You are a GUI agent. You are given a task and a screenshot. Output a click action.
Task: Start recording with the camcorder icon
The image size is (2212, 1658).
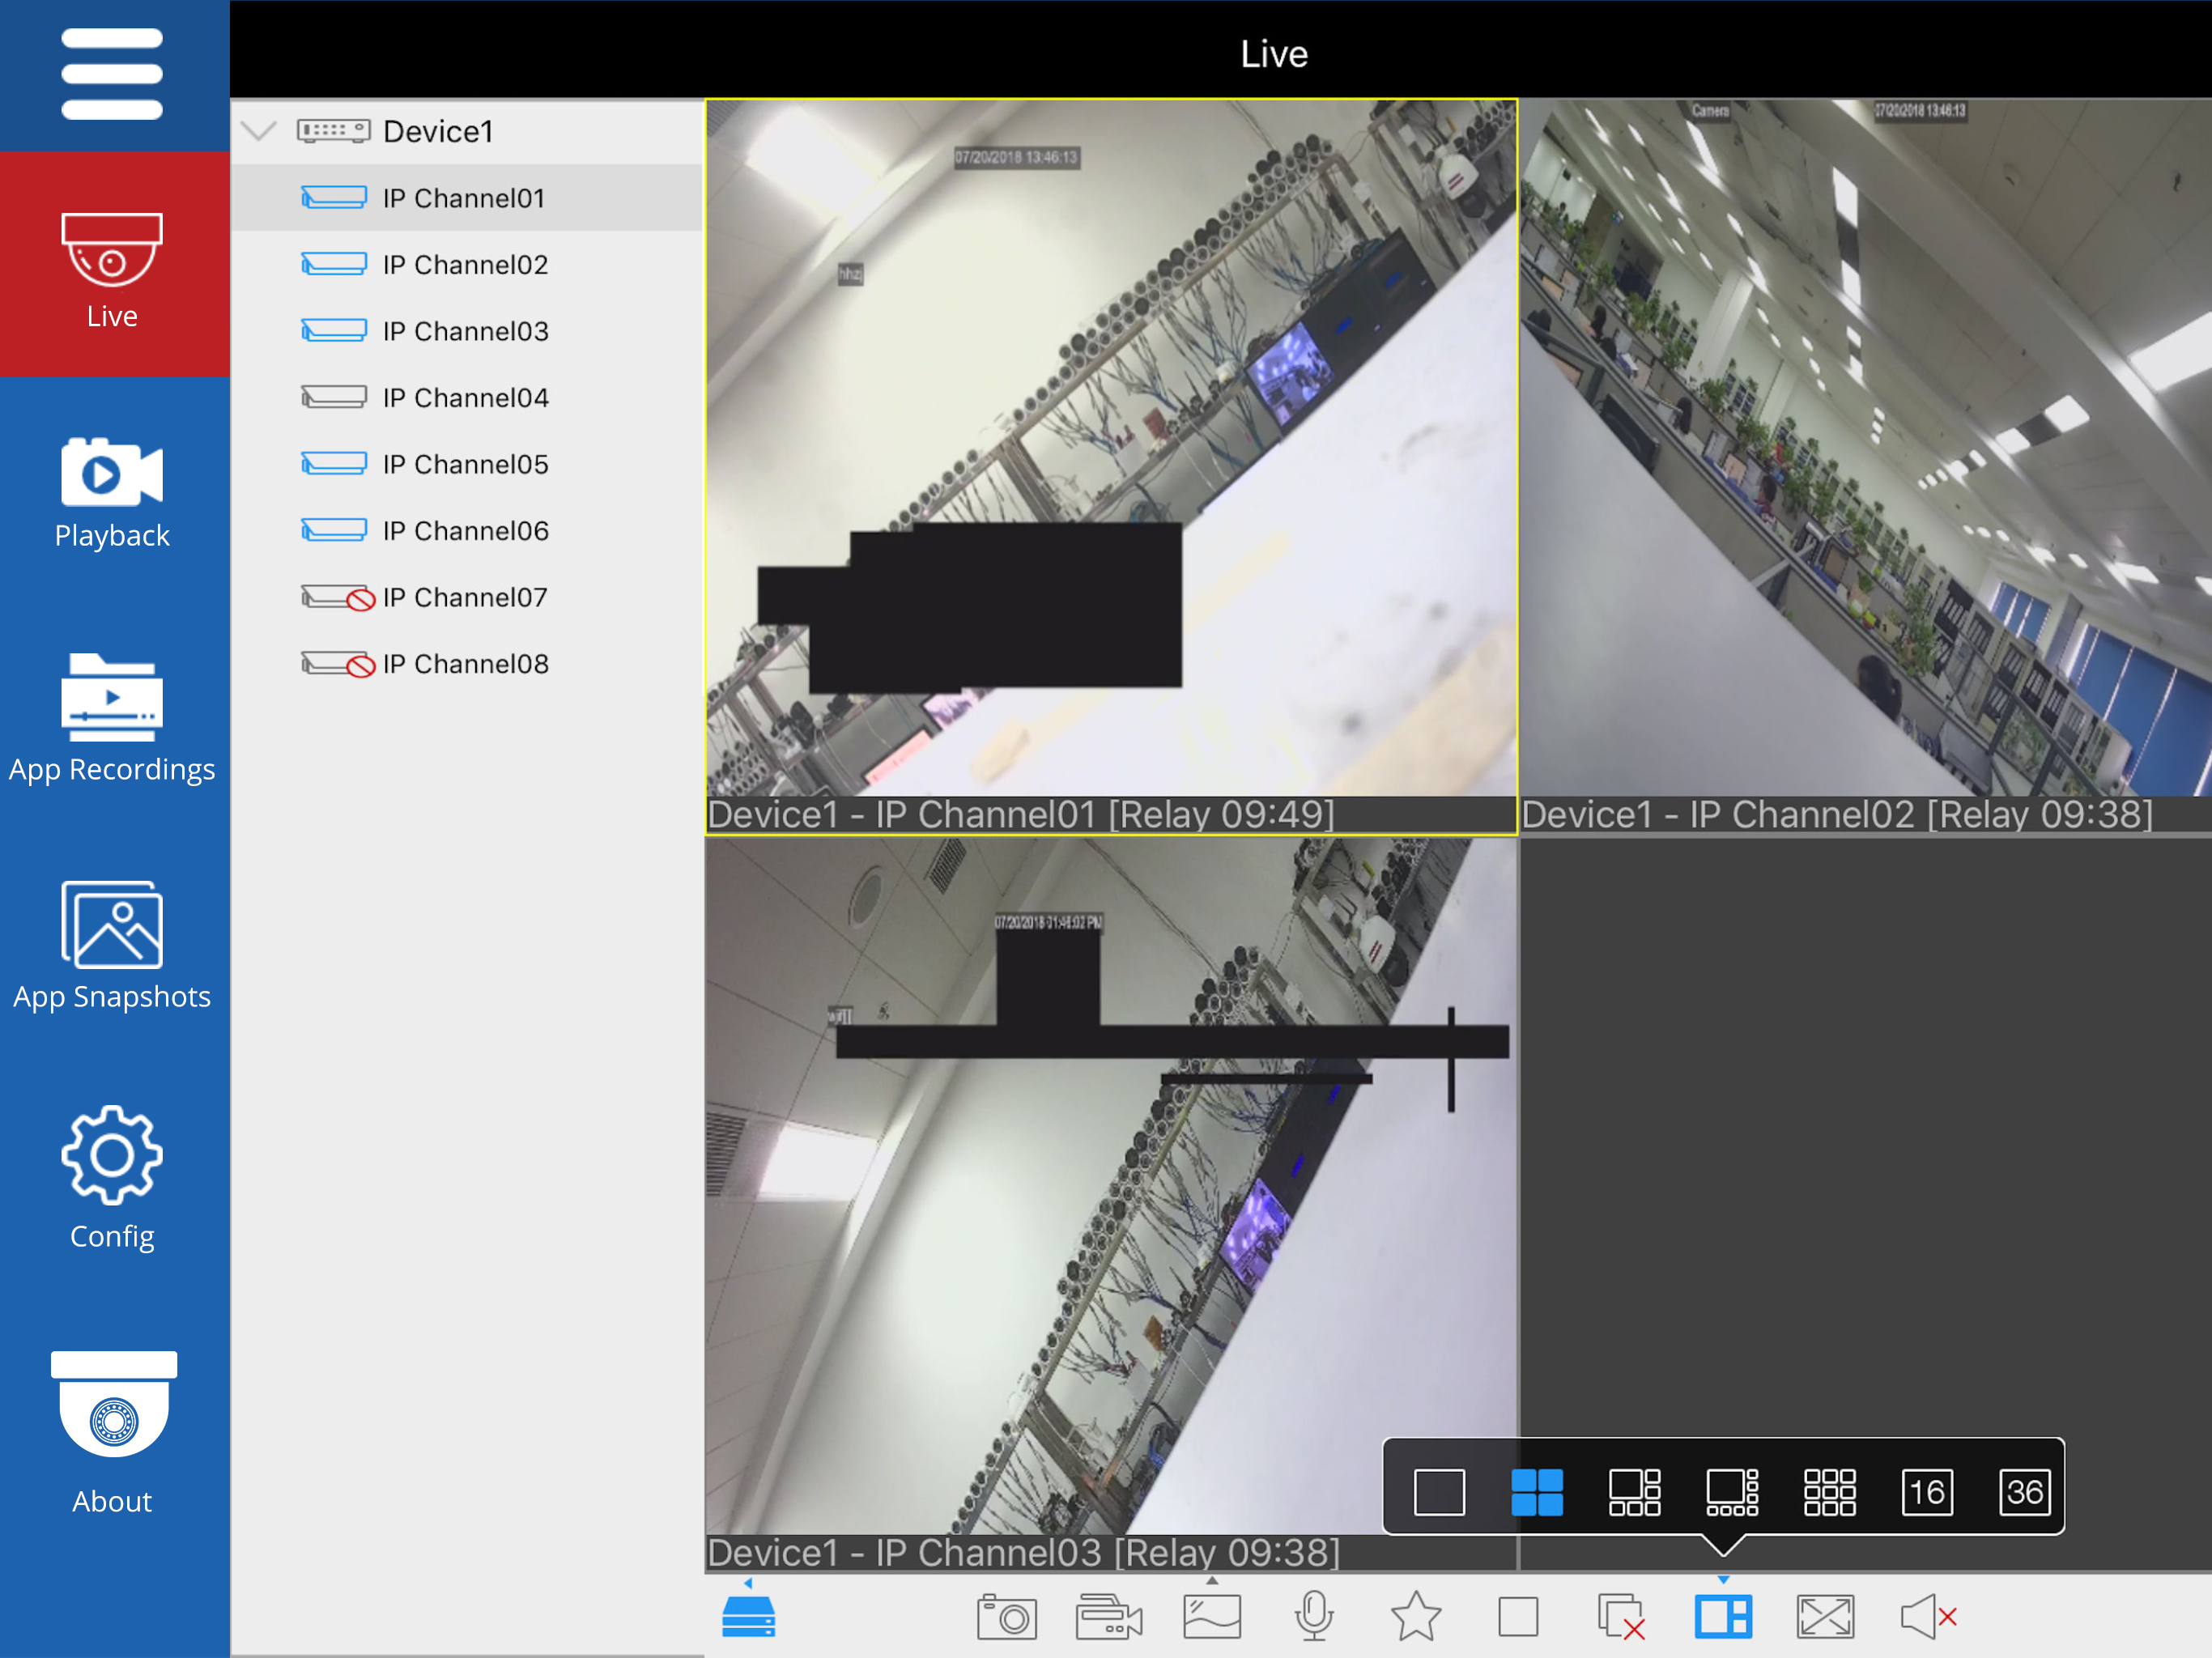tap(1108, 1616)
